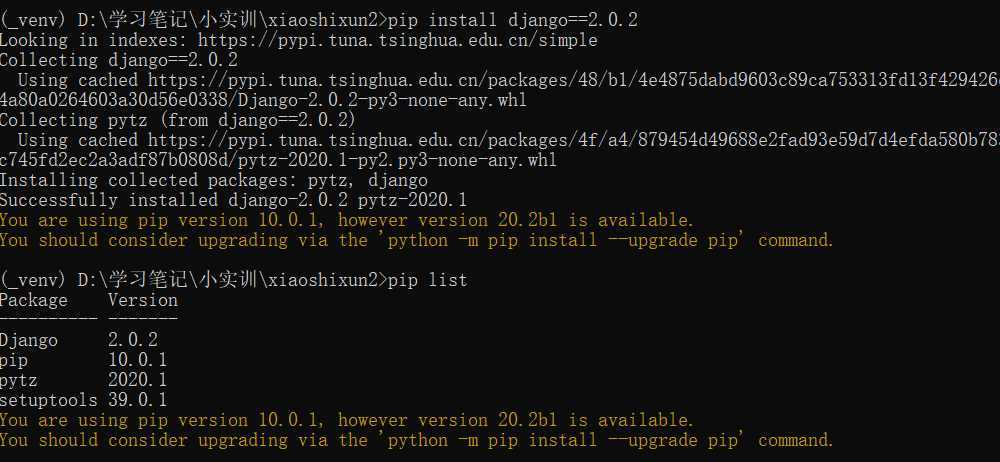This screenshot has width=1000, height=462.
Task: Select the 'Collecting django==2.0.2' output line
Action: (119, 61)
